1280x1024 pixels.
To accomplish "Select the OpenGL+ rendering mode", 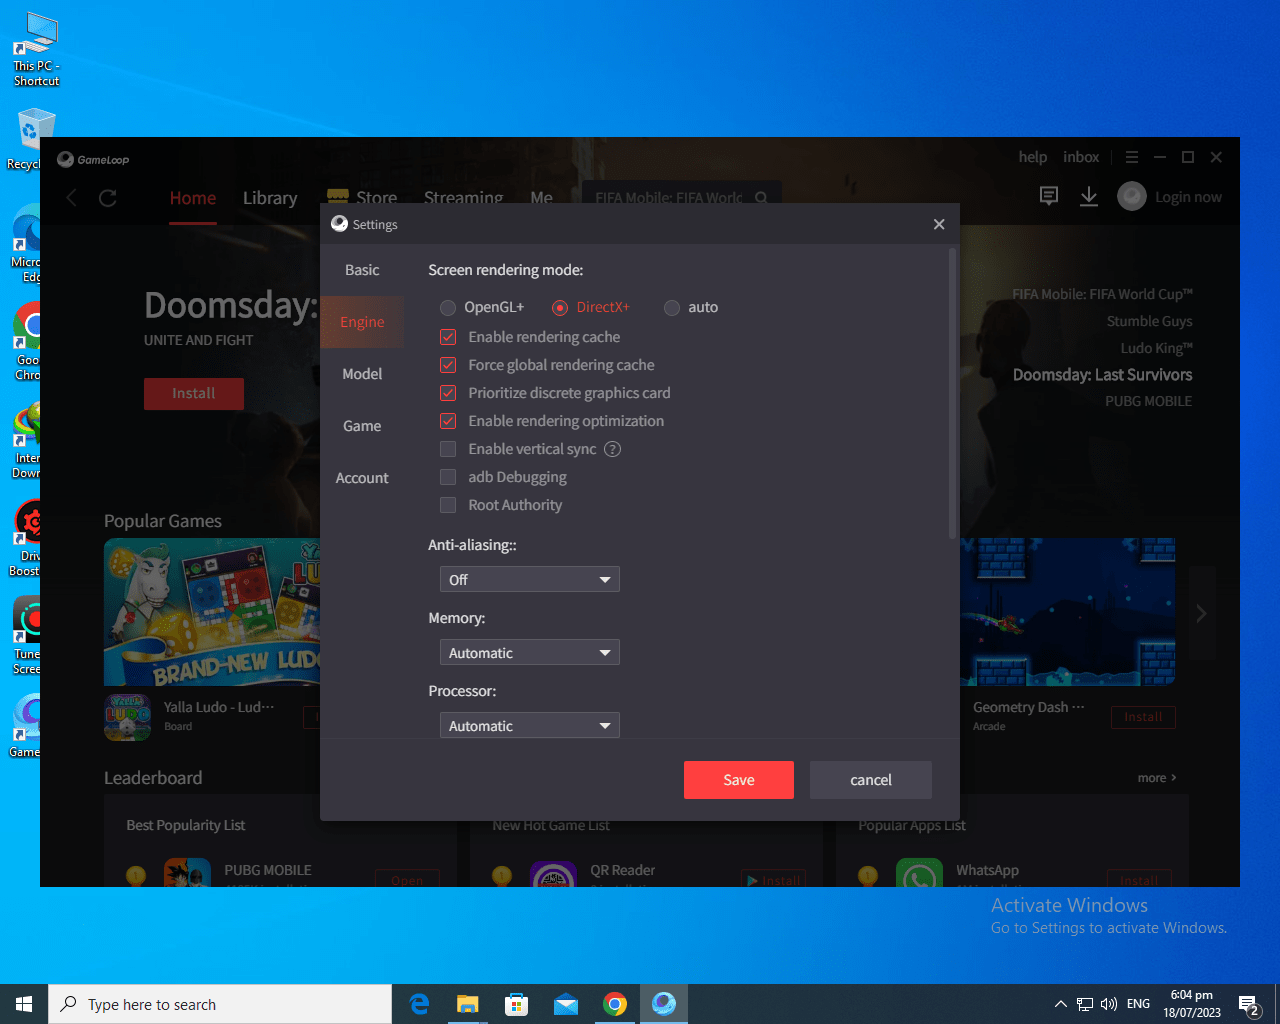I will [x=448, y=308].
